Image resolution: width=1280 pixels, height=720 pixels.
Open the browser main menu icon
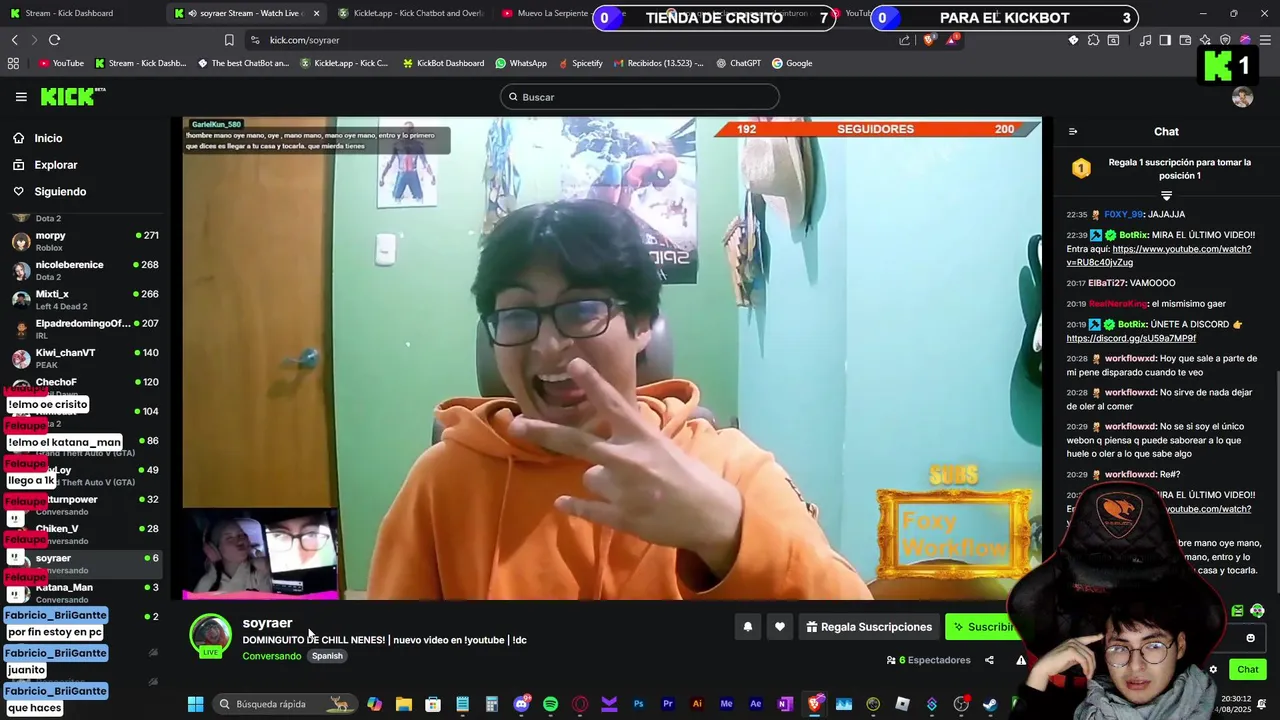(x=1265, y=40)
